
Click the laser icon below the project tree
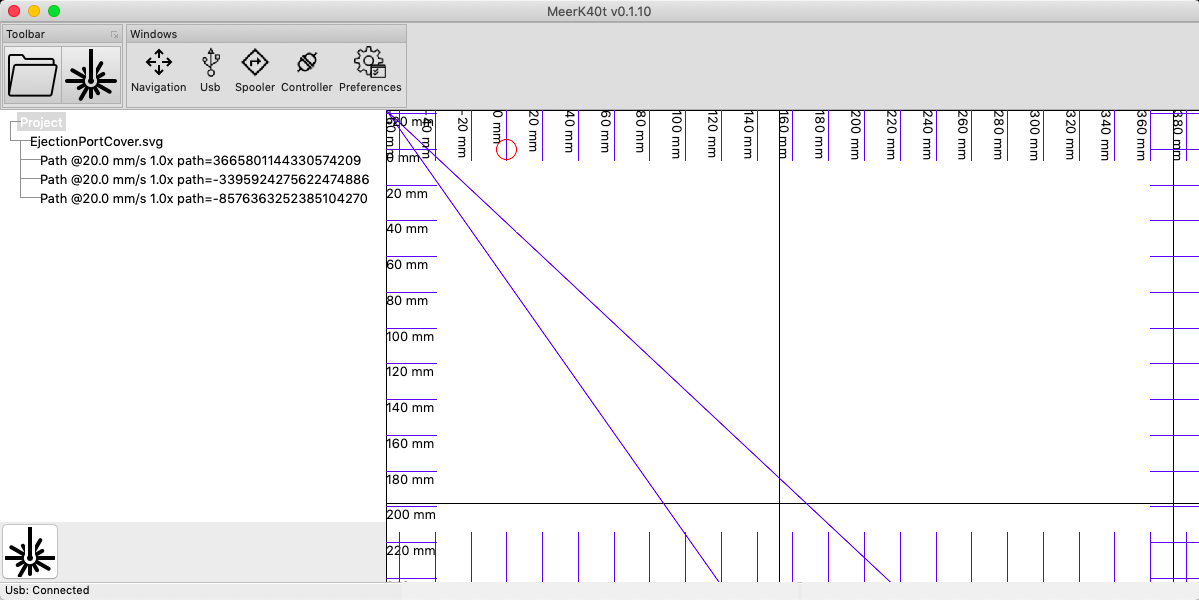(x=30, y=552)
